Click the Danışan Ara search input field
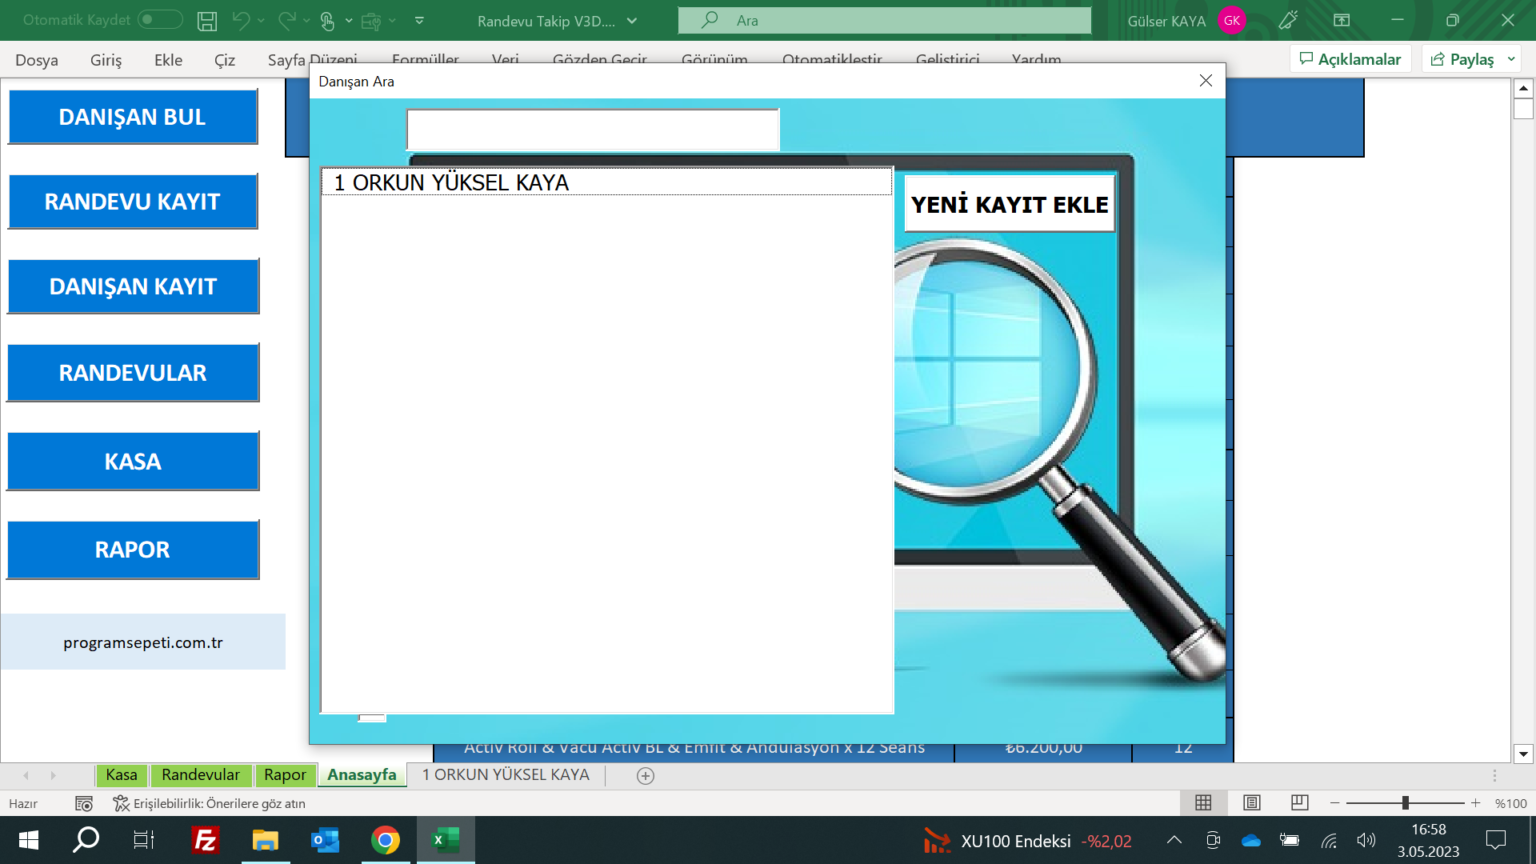1536x864 pixels. point(592,129)
